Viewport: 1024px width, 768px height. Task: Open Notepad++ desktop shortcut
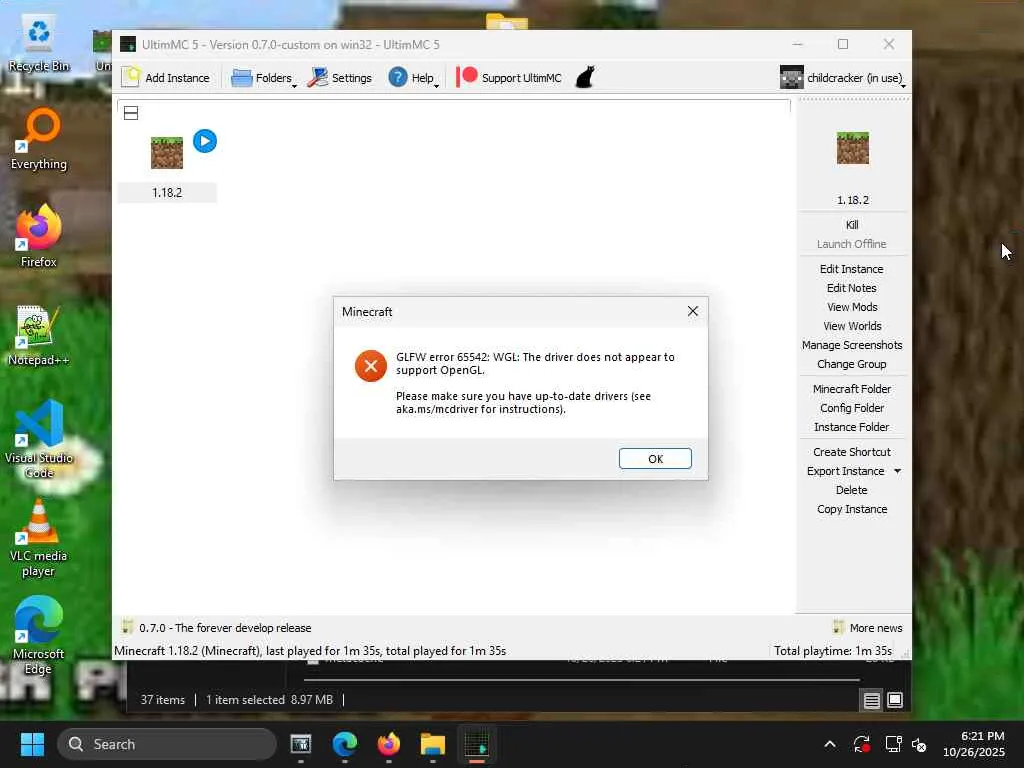pyautogui.click(x=39, y=335)
